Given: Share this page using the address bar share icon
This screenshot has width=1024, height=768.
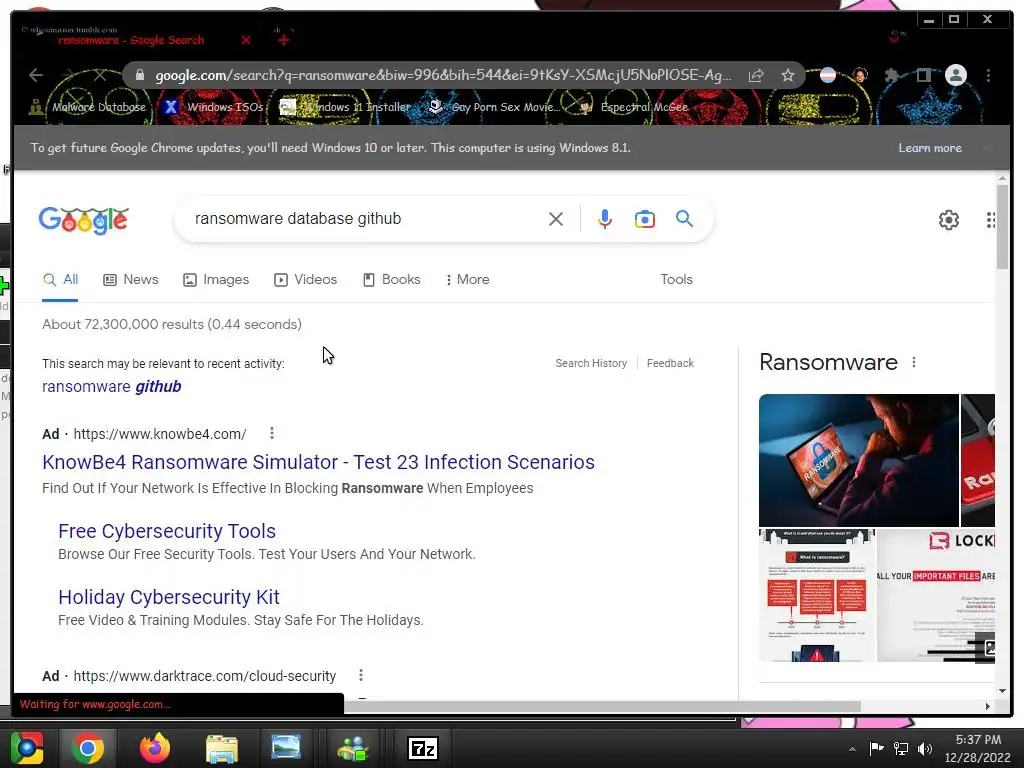Looking at the screenshot, I should (756, 75).
